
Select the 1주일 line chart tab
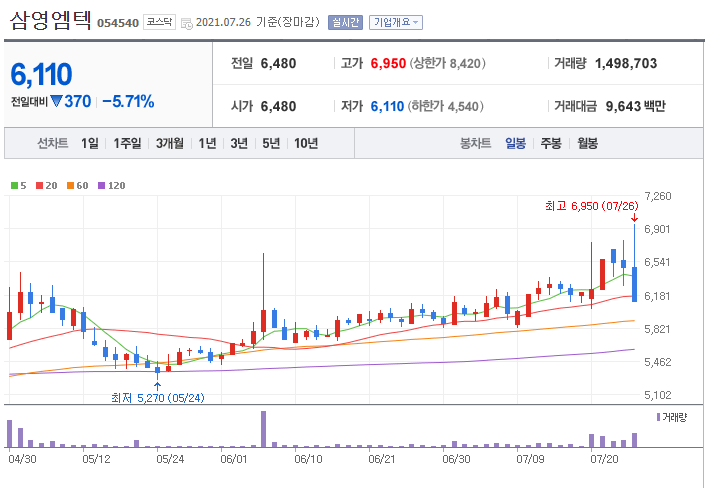tap(127, 143)
